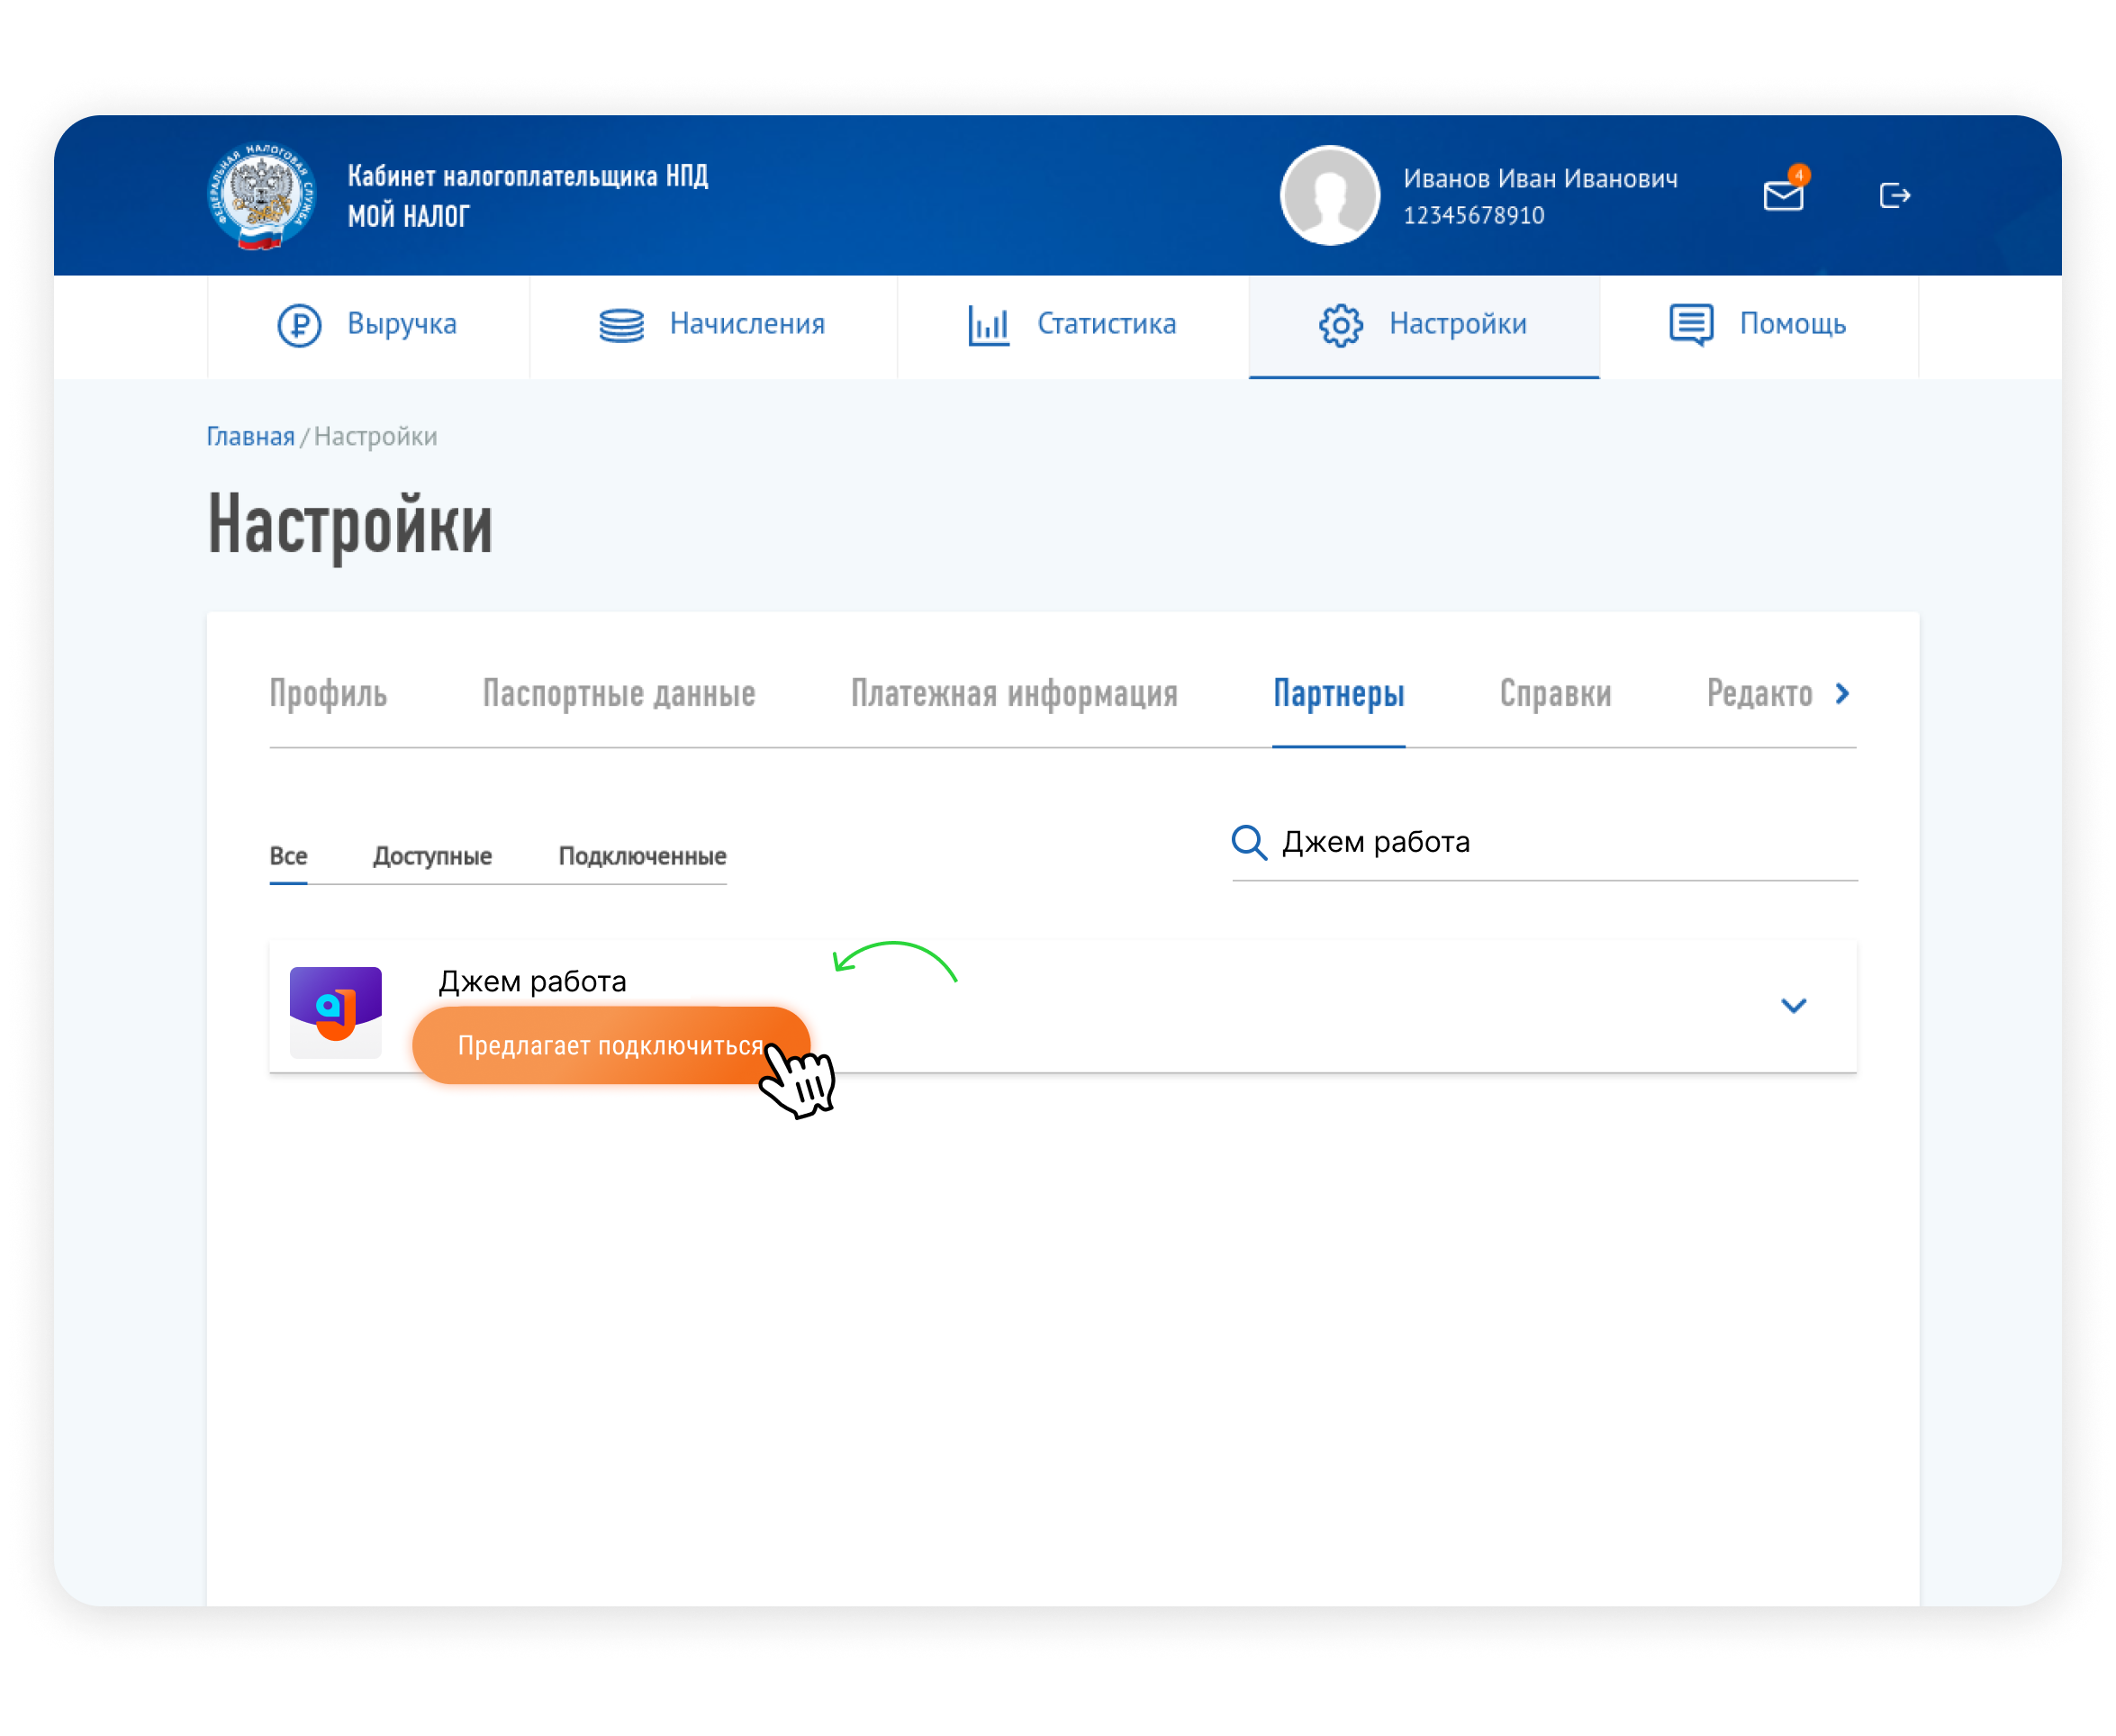
Task: Click the Джем работа partner logo
Action: pos(336,1010)
